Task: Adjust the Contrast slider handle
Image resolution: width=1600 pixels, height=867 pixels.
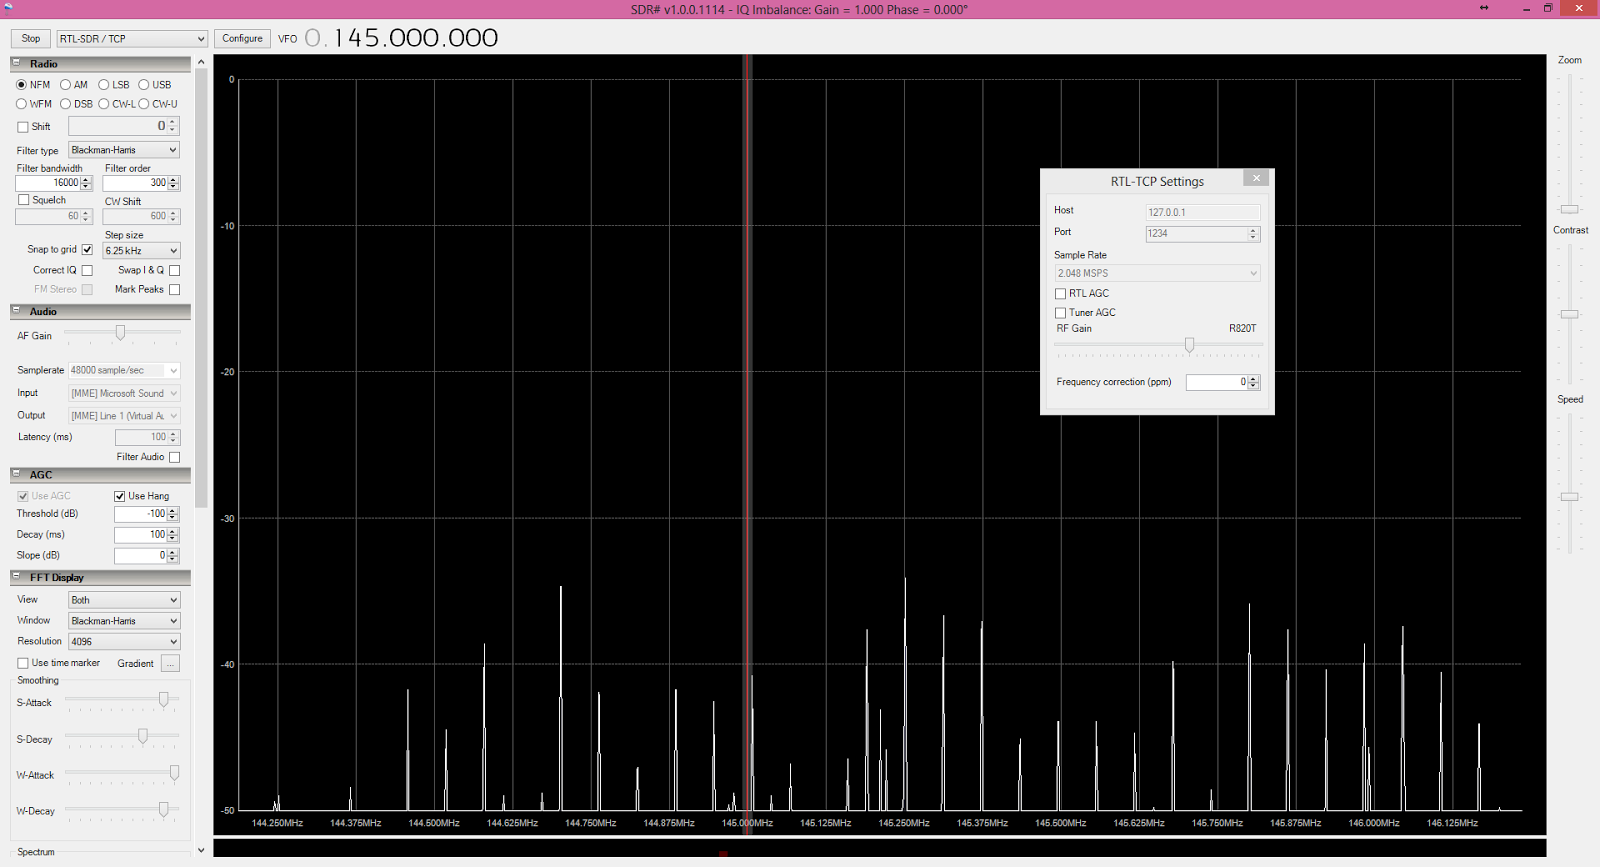Action: 1570,315
